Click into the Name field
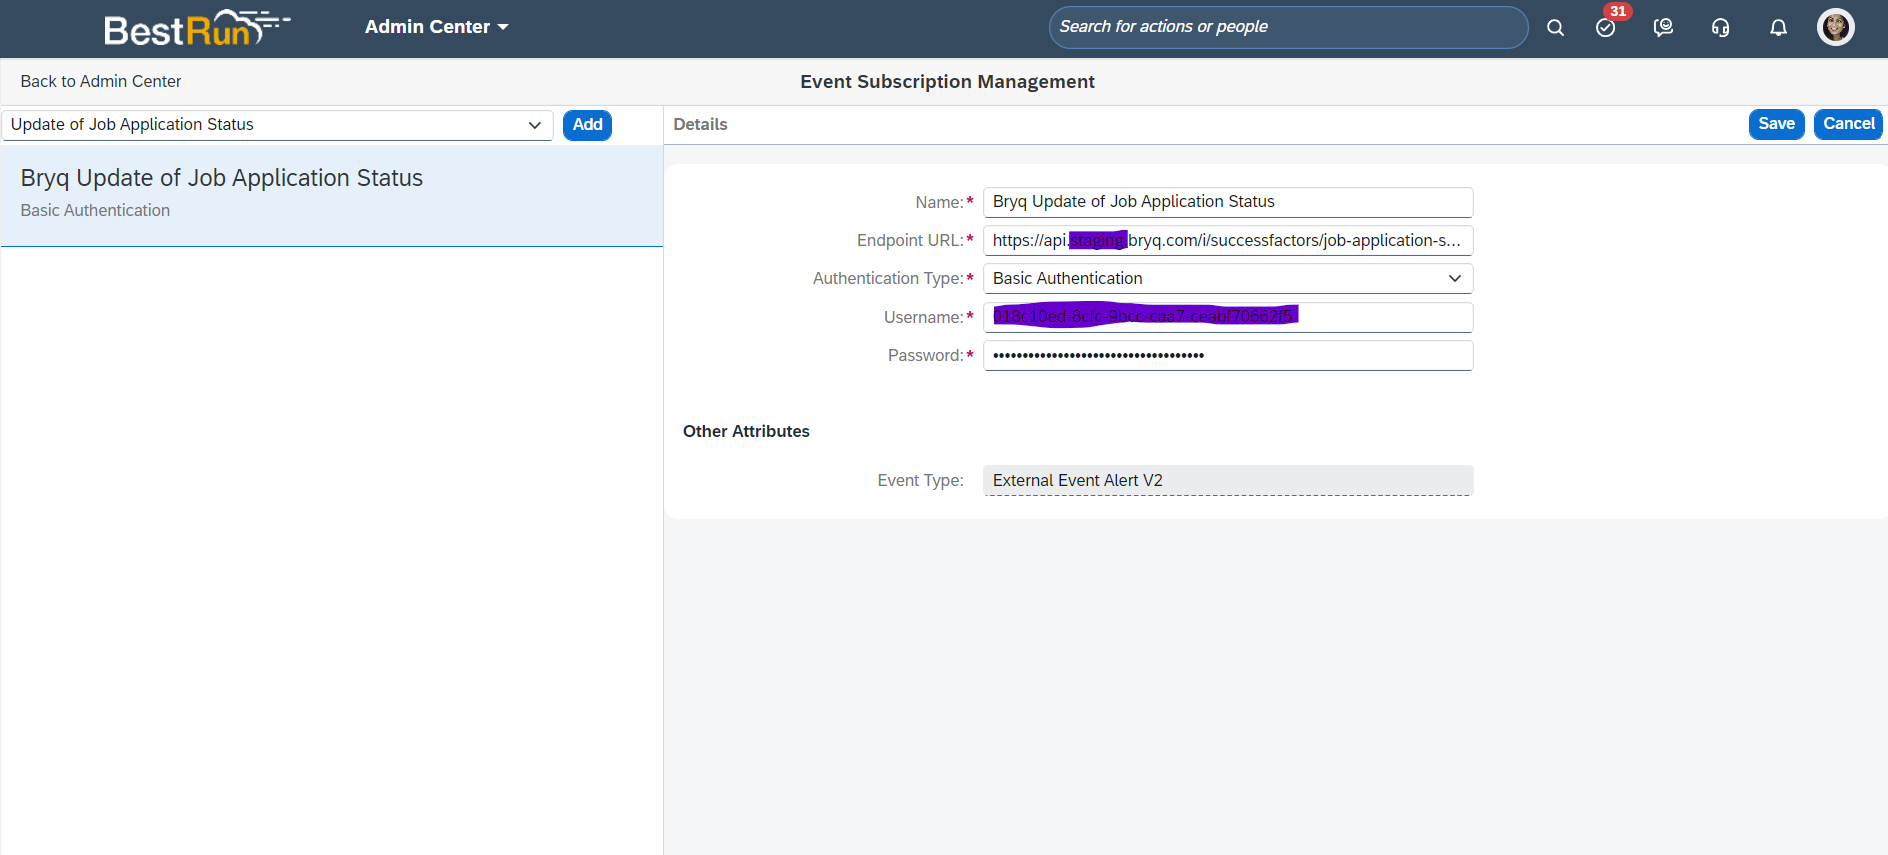The height and width of the screenshot is (855, 1888). (x=1227, y=202)
